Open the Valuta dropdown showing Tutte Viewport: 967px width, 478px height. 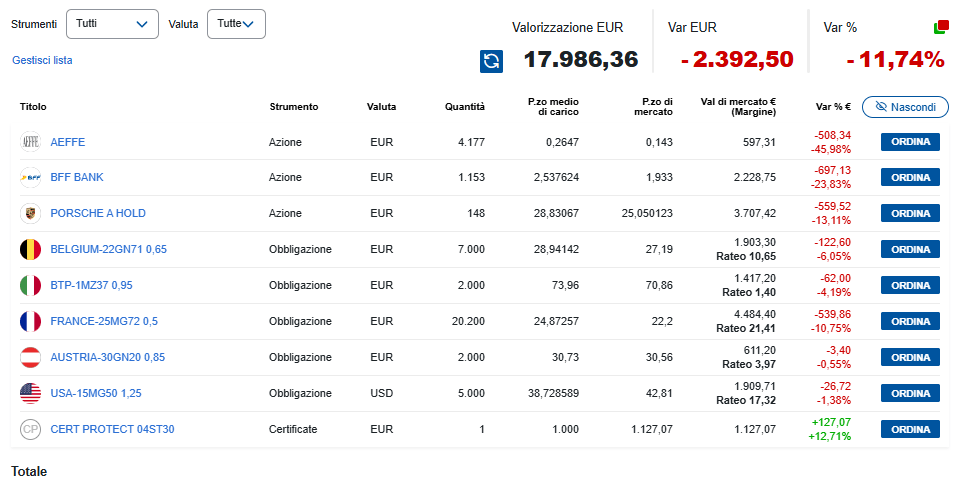236,24
